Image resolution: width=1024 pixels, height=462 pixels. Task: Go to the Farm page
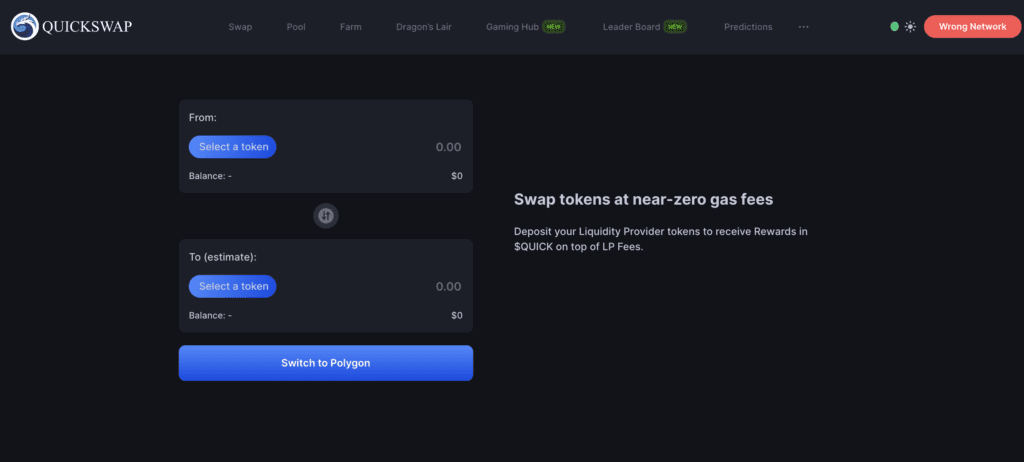tap(351, 27)
